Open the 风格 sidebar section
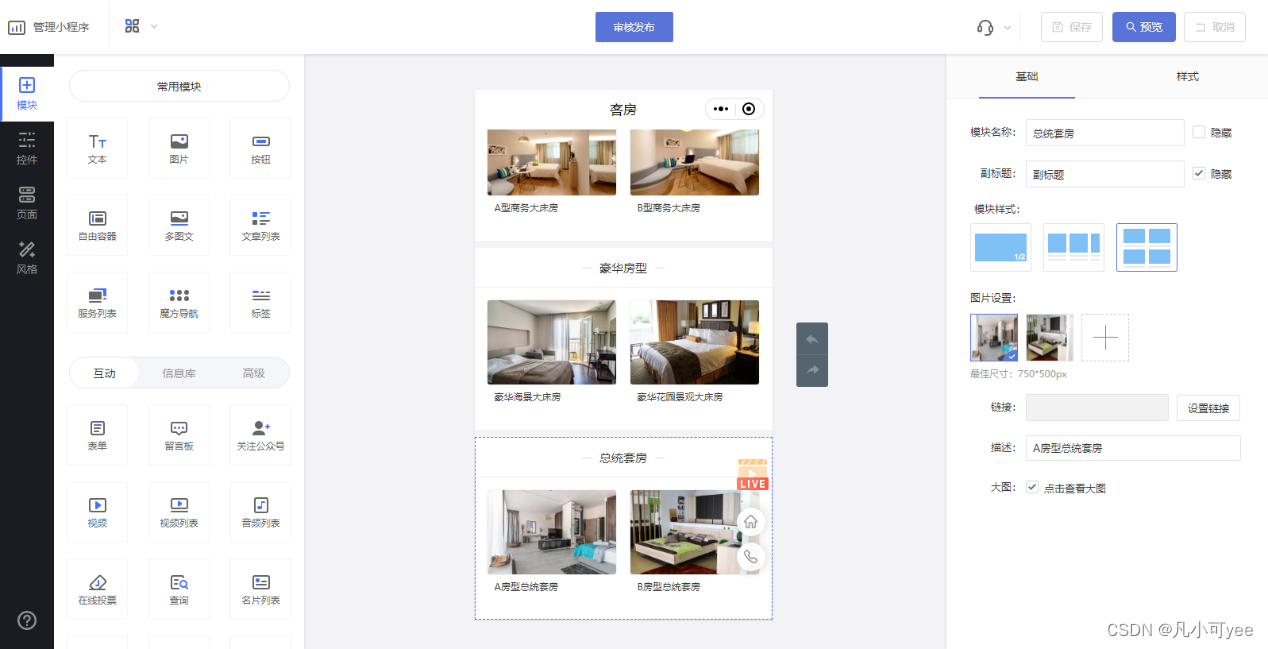 coord(27,257)
